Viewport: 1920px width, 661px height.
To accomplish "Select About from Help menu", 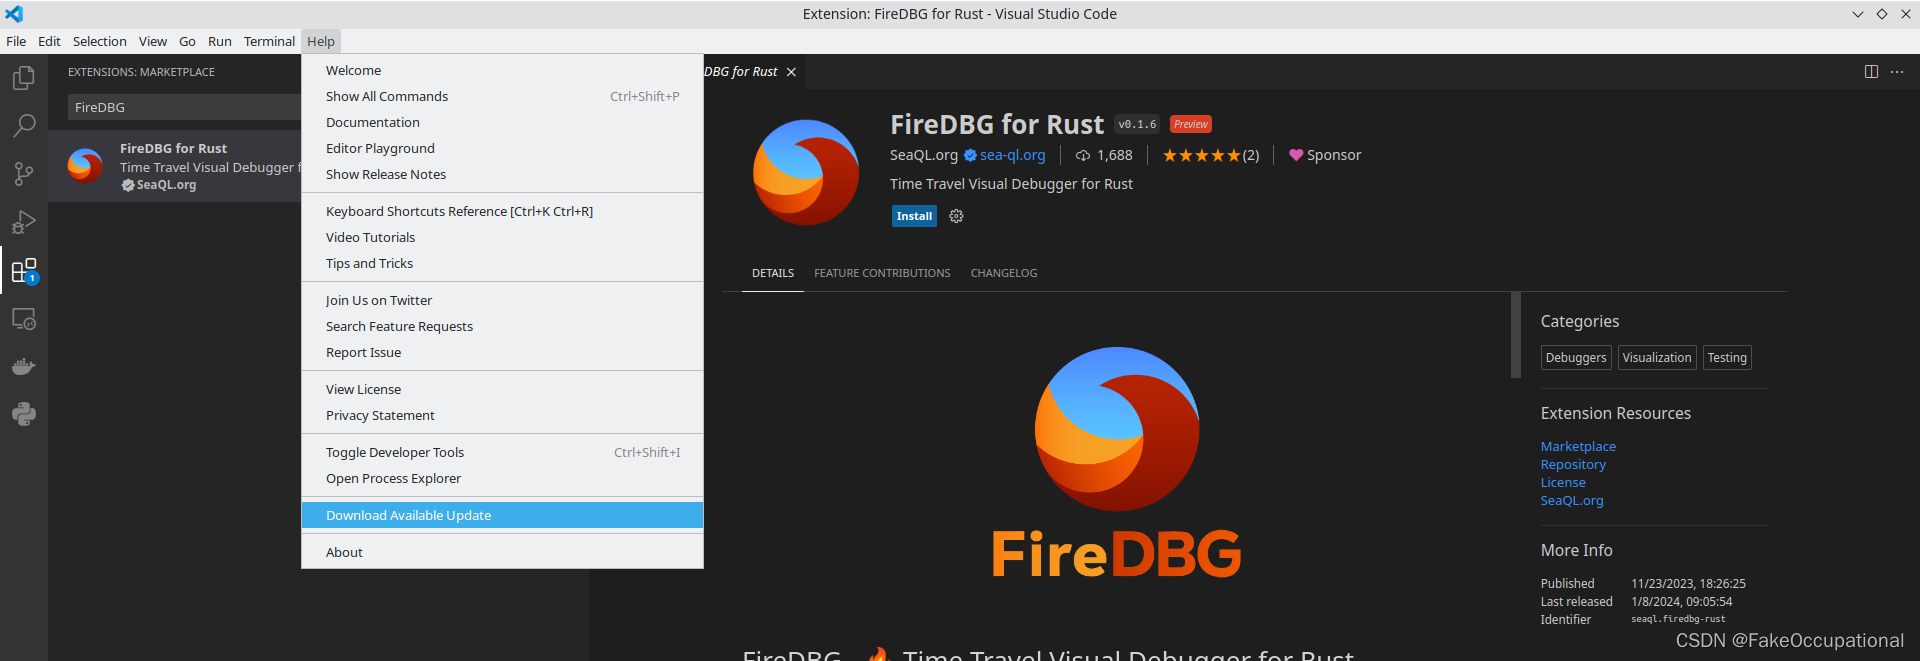I will tap(502, 552).
